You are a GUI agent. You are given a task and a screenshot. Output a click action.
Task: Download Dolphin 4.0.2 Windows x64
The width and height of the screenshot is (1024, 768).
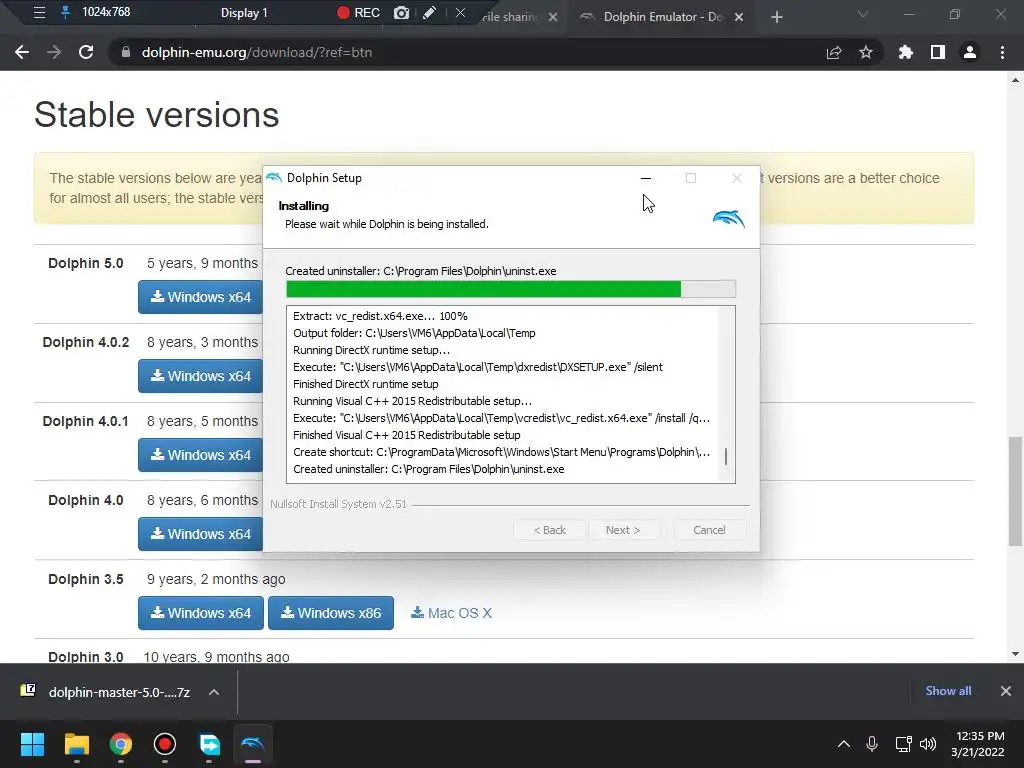pyautogui.click(x=200, y=376)
